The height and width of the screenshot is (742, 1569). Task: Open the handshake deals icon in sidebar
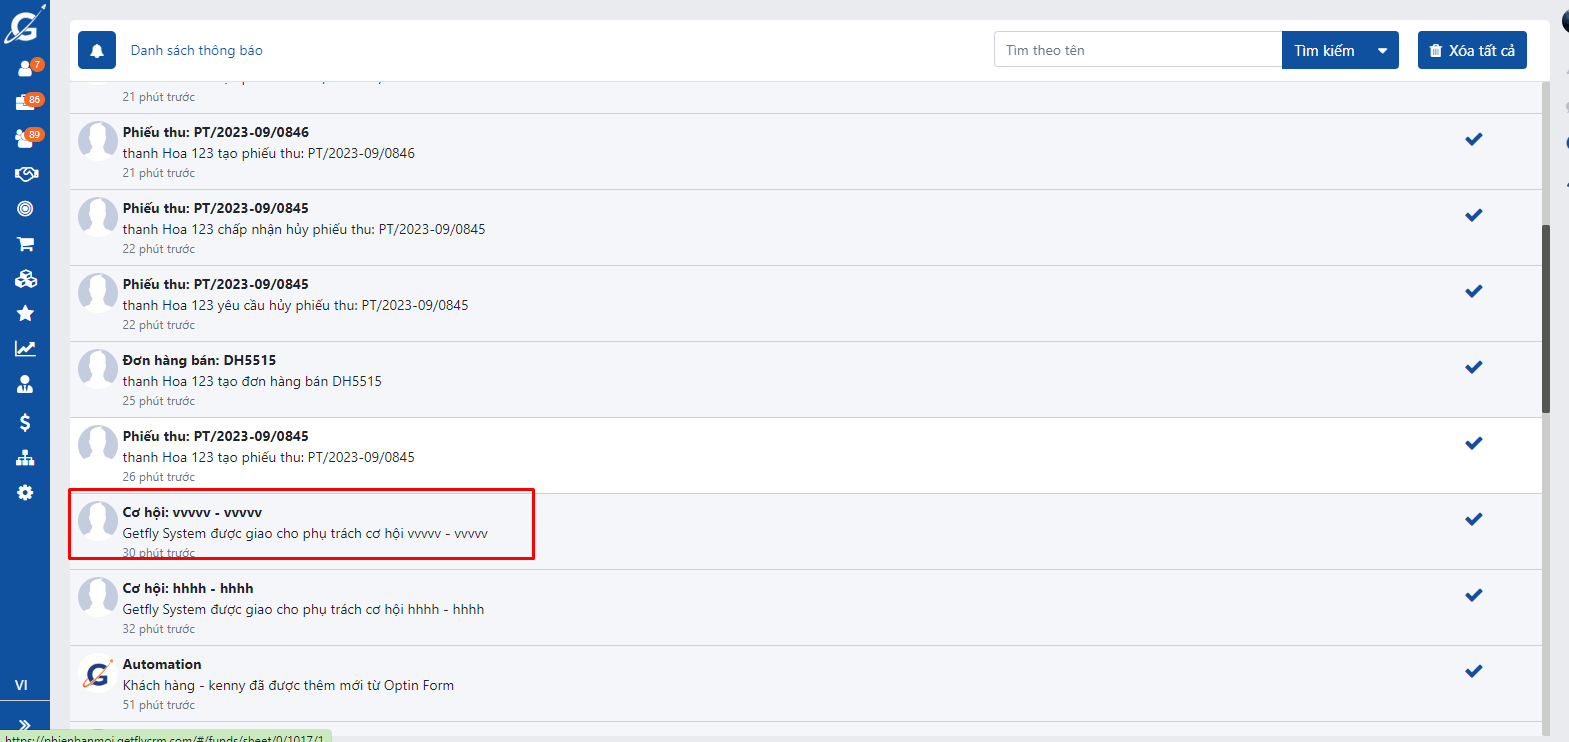(25, 174)
